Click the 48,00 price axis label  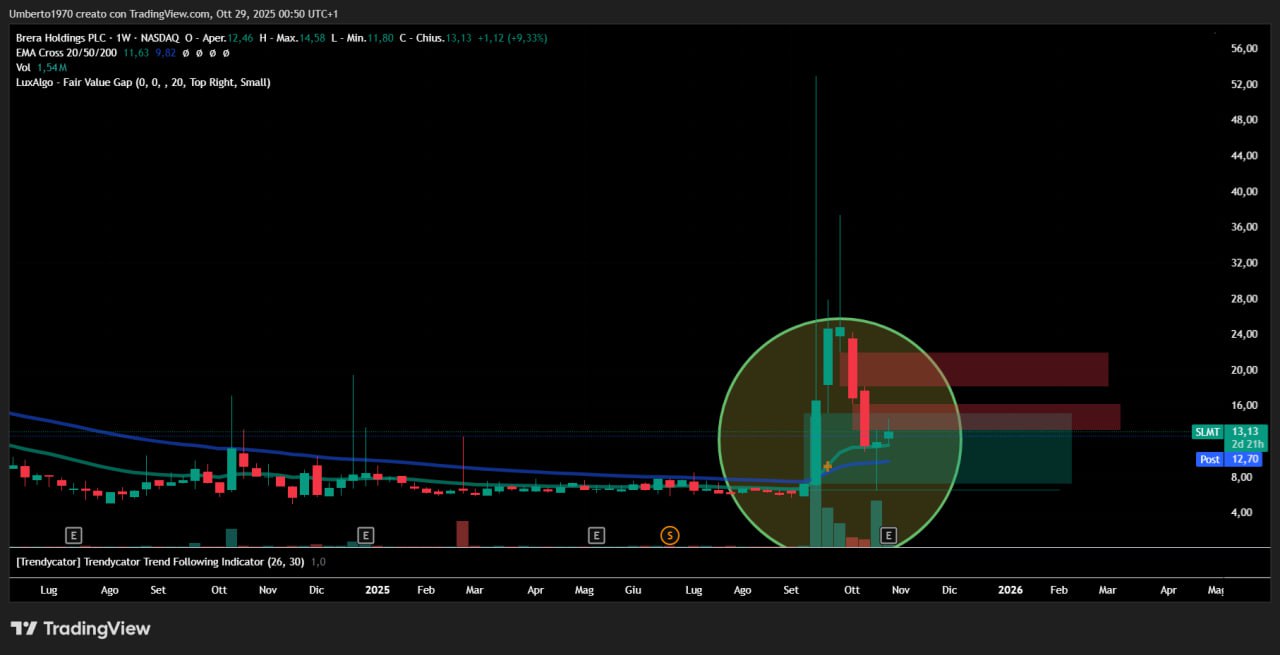1244,120
